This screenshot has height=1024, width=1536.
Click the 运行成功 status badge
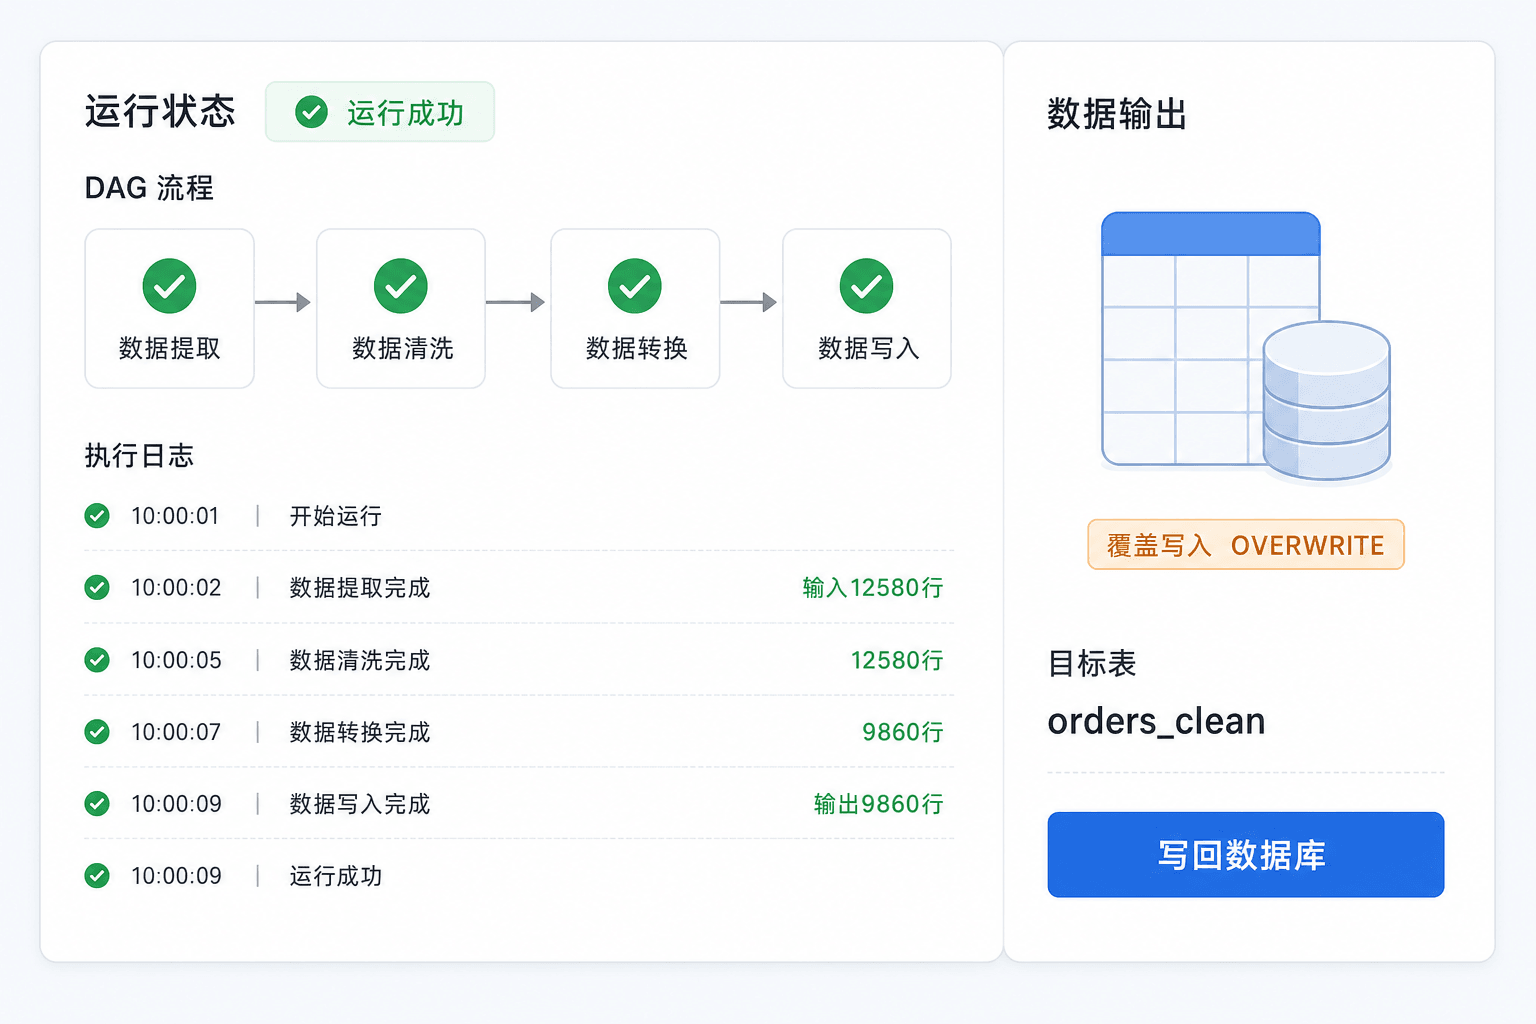click(380, 112)
